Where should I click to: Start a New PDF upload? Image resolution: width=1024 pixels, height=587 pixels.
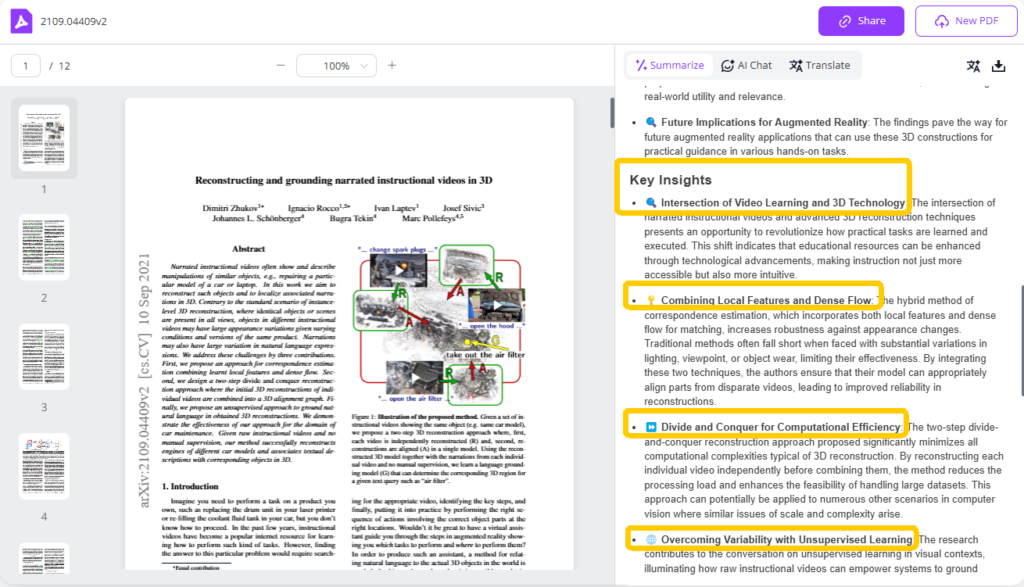pyautogui.click(x=966, y=20)
